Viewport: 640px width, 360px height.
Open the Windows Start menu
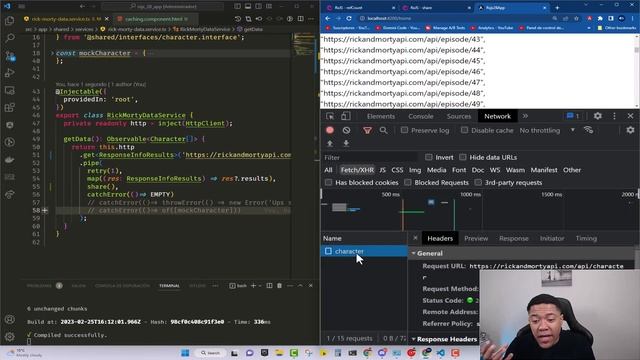click(x=185, y=353)
